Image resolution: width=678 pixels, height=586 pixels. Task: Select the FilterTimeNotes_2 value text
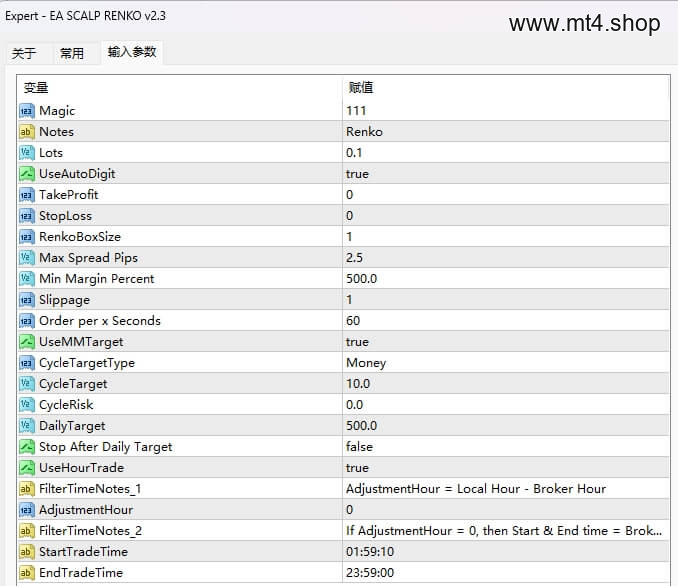tap(504, 531)
